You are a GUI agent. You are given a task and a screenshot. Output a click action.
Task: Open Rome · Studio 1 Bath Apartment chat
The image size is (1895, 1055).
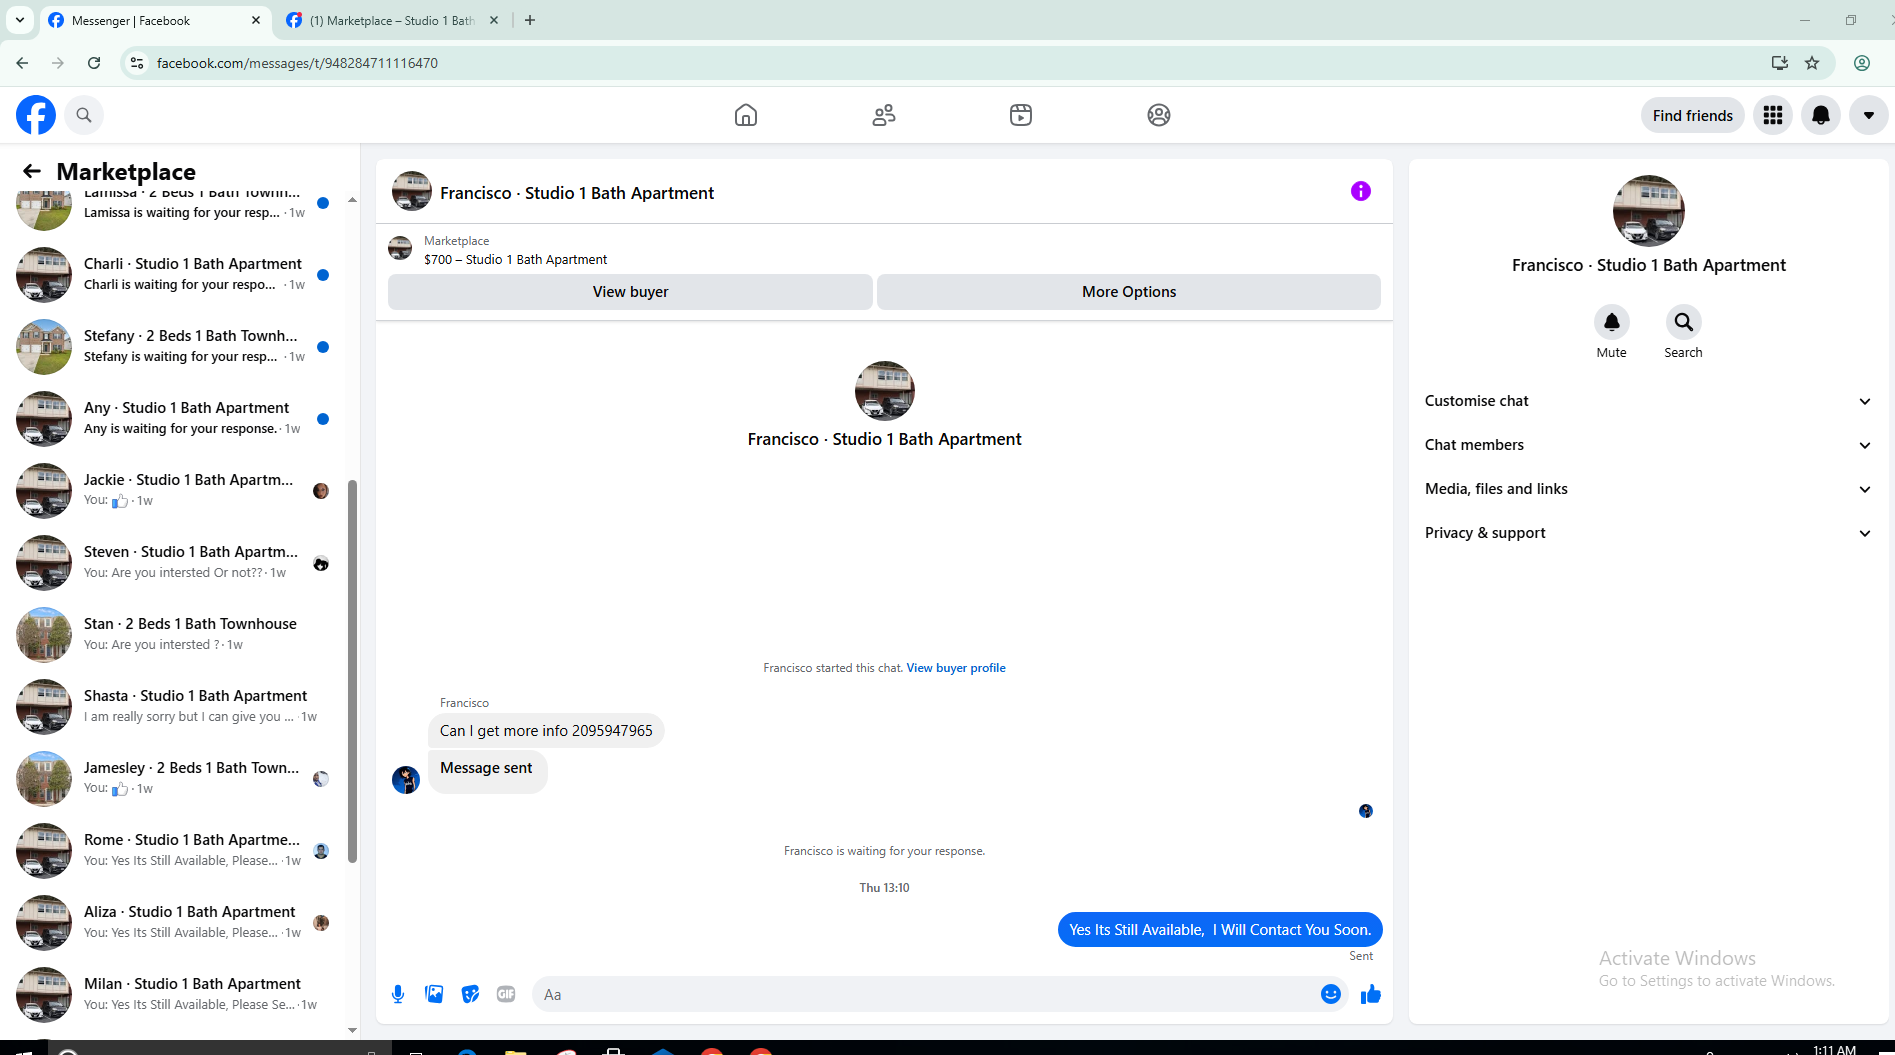click(x=175, y=850)
